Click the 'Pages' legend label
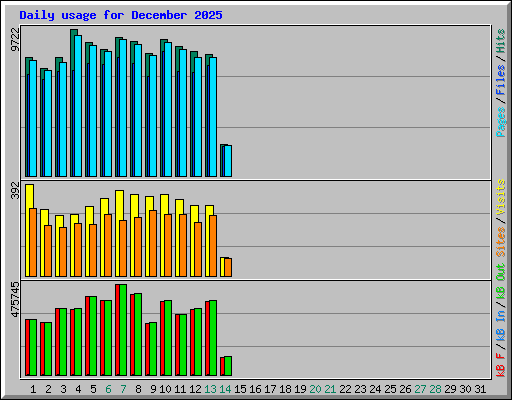512x400 pixels. [x=501, y=122]
